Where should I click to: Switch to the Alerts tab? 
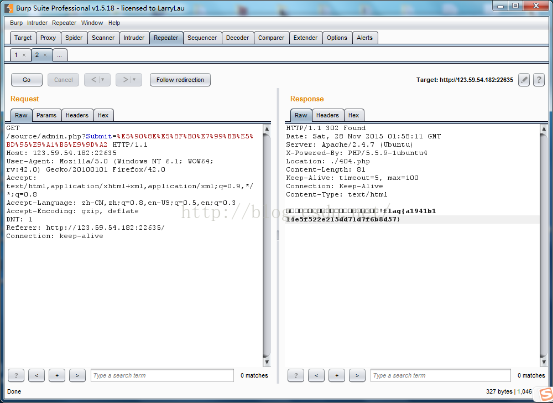365,38
